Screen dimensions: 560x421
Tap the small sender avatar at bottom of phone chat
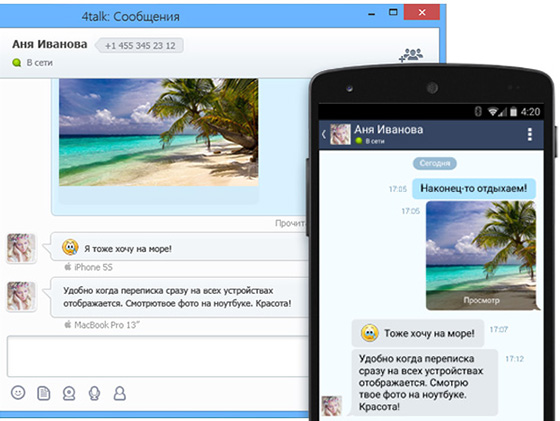[x=332, y=406]
